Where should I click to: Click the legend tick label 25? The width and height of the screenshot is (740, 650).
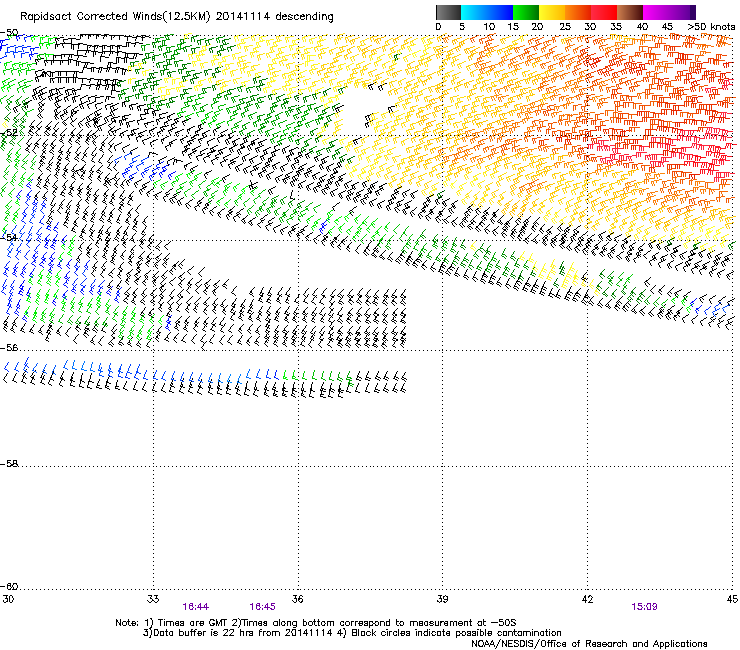[565, 27]
